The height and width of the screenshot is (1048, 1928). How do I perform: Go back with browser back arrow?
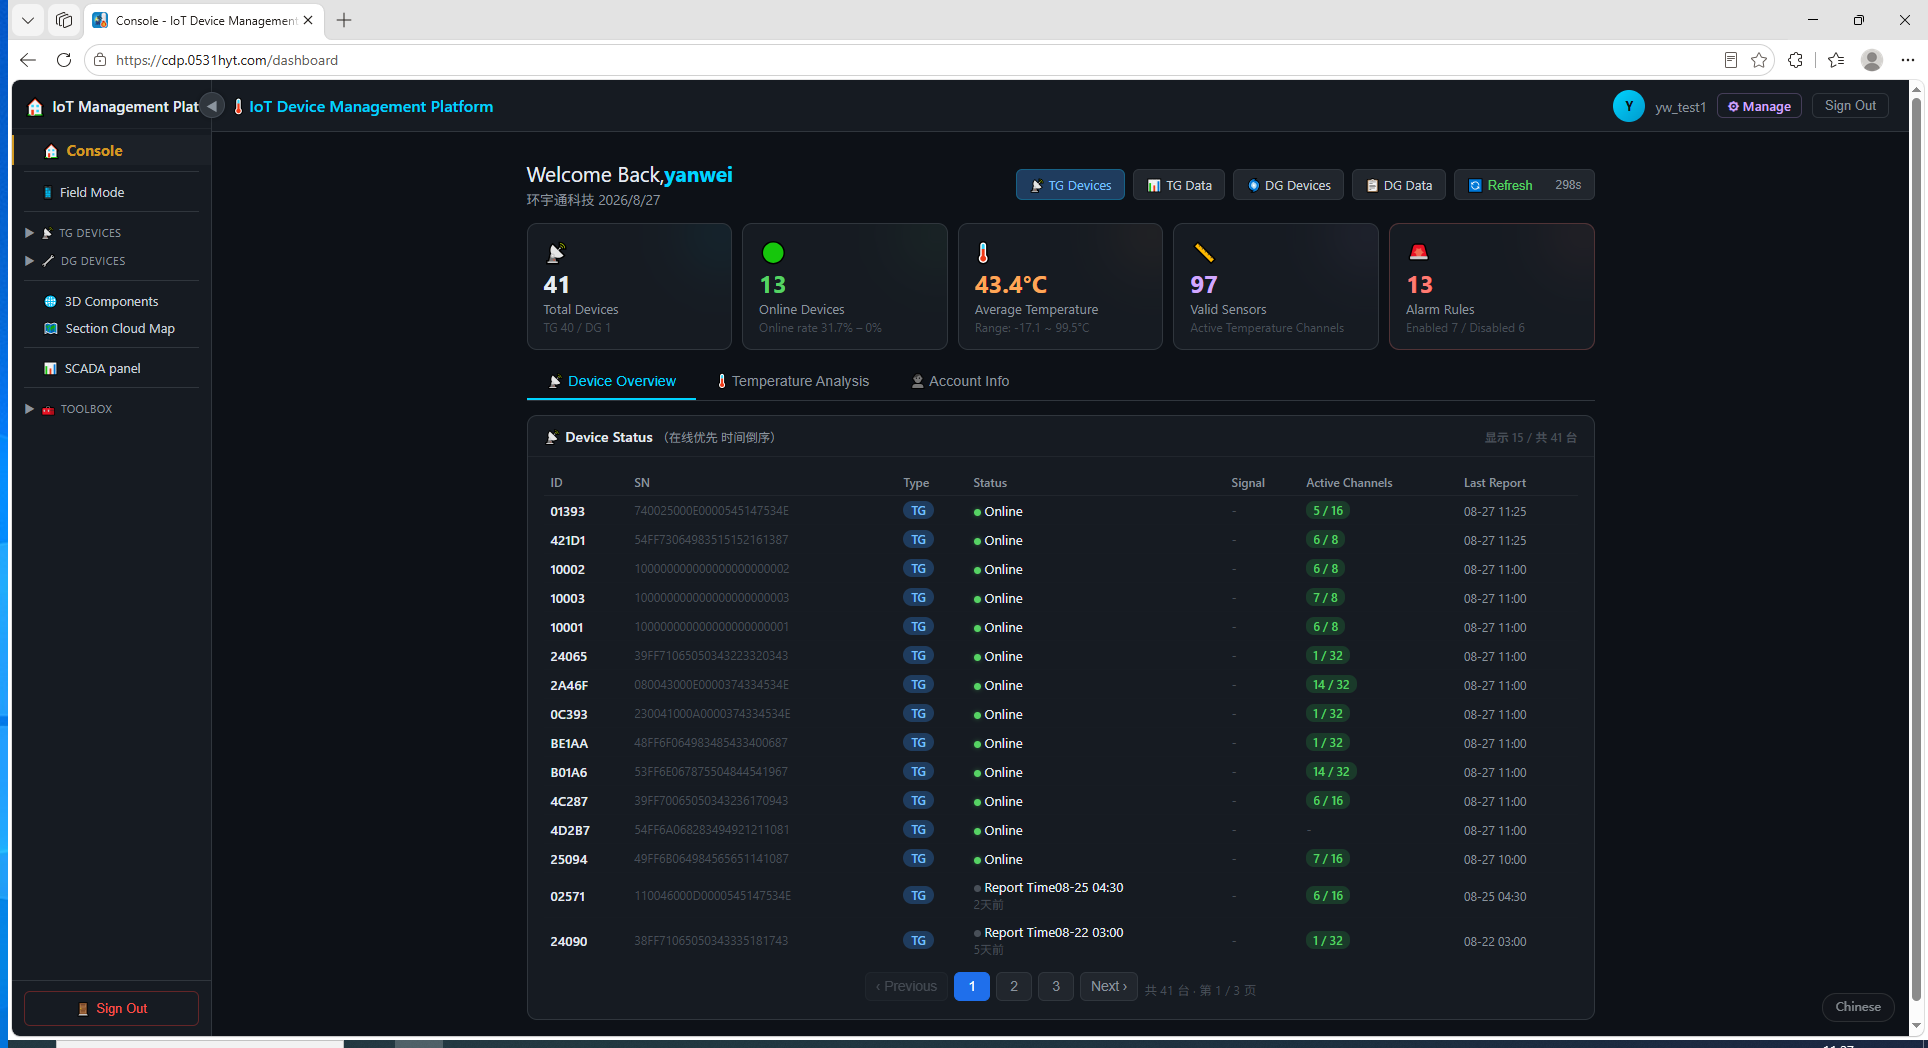pos(28,60)
